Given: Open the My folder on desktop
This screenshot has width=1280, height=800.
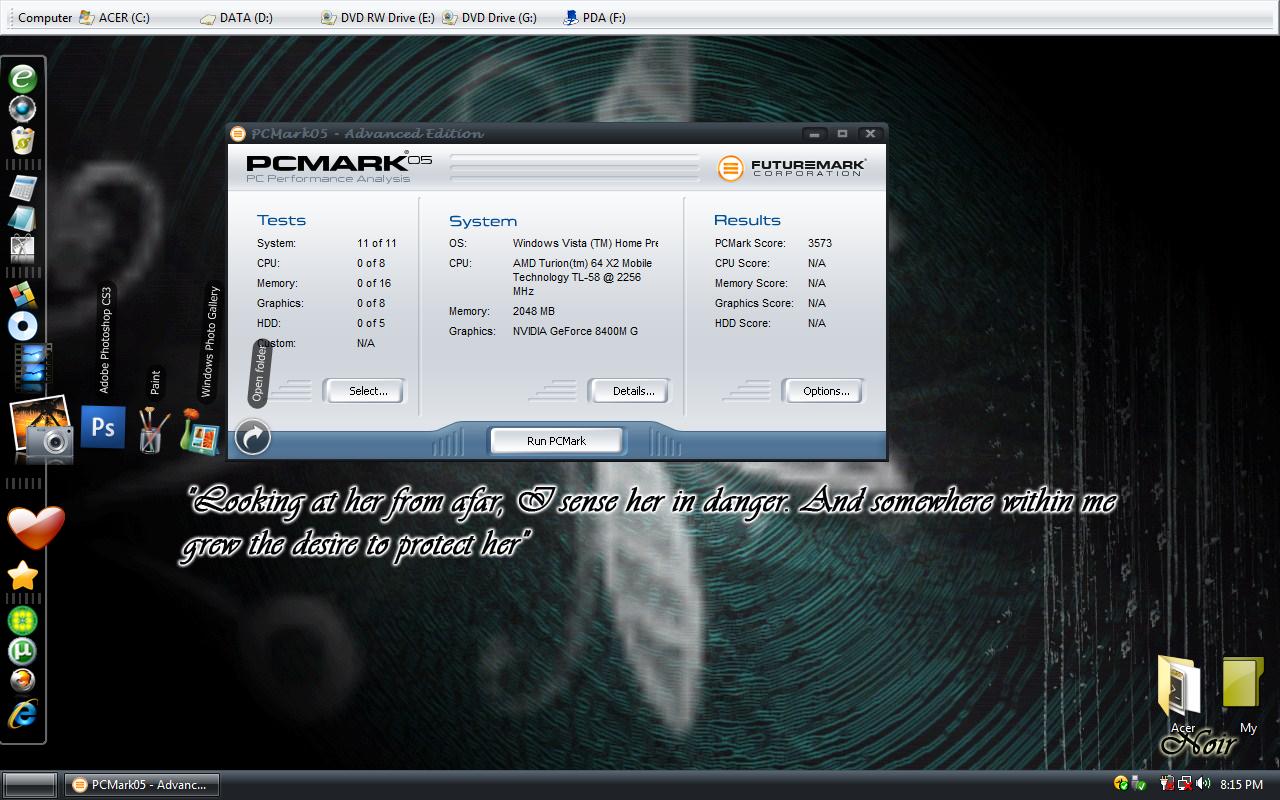Looking at the screenshot, I should pos(1243,693).
